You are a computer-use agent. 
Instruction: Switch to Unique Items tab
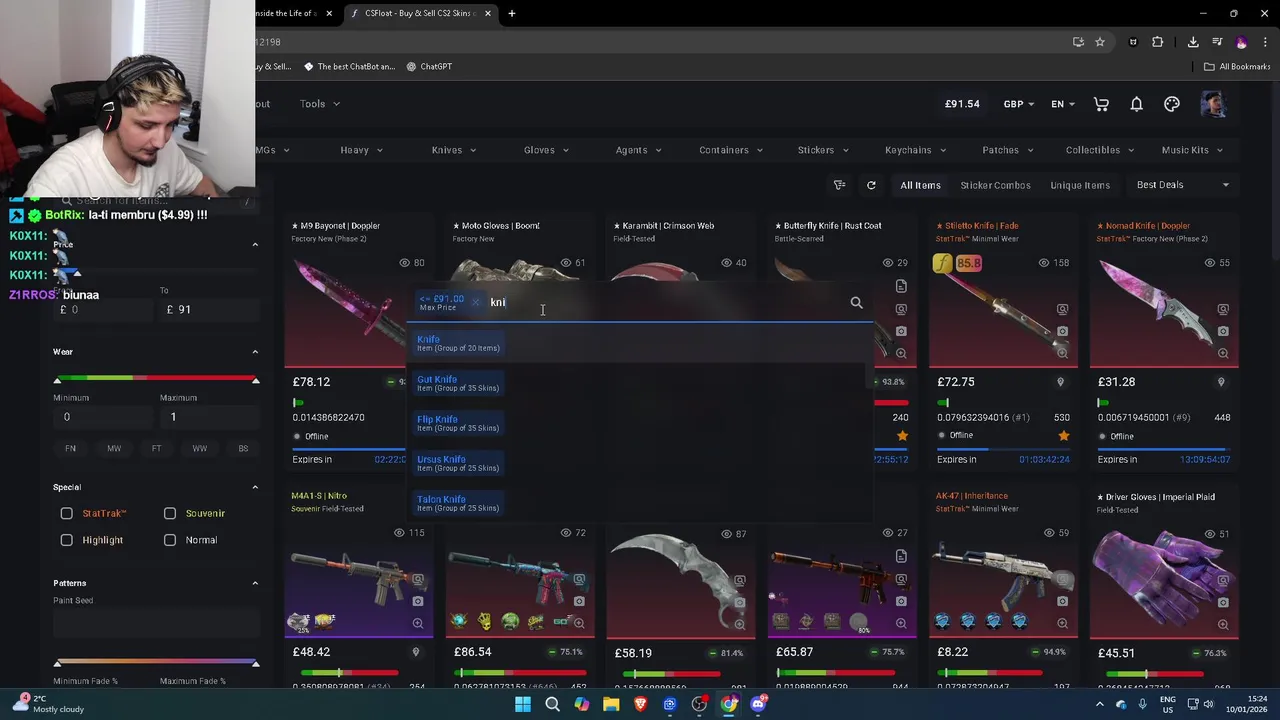pos(1080,185)
